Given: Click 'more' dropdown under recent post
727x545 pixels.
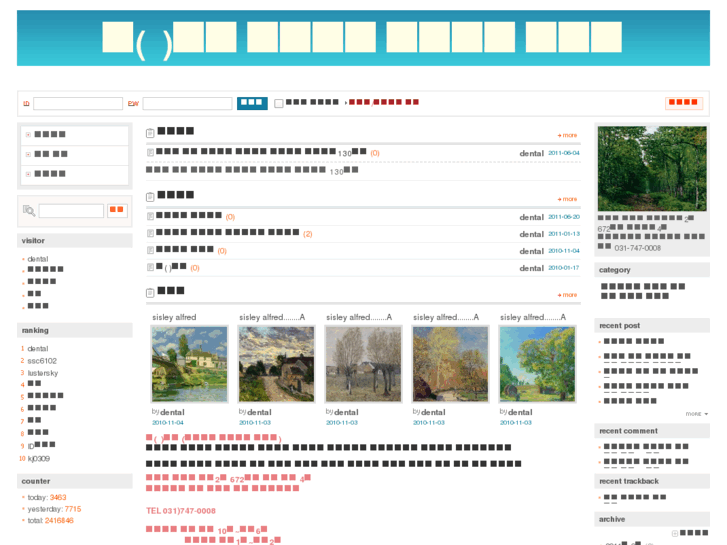Looking at the screenshot, I should [x=697, y=414].
